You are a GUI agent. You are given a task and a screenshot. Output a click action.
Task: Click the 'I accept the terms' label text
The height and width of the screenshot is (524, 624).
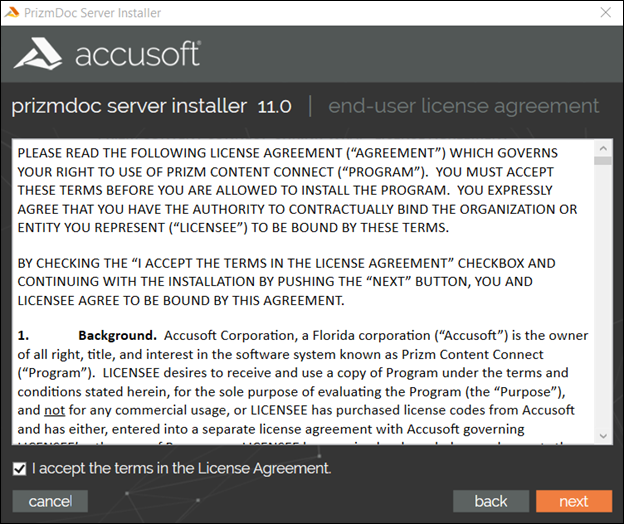pyautogui.click(x=181, y=468)
